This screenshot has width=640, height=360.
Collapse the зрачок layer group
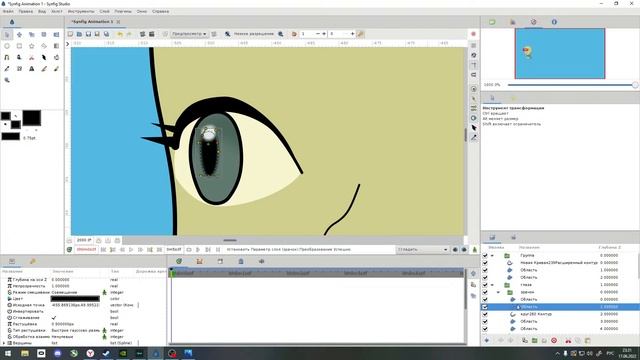(498, 292)
